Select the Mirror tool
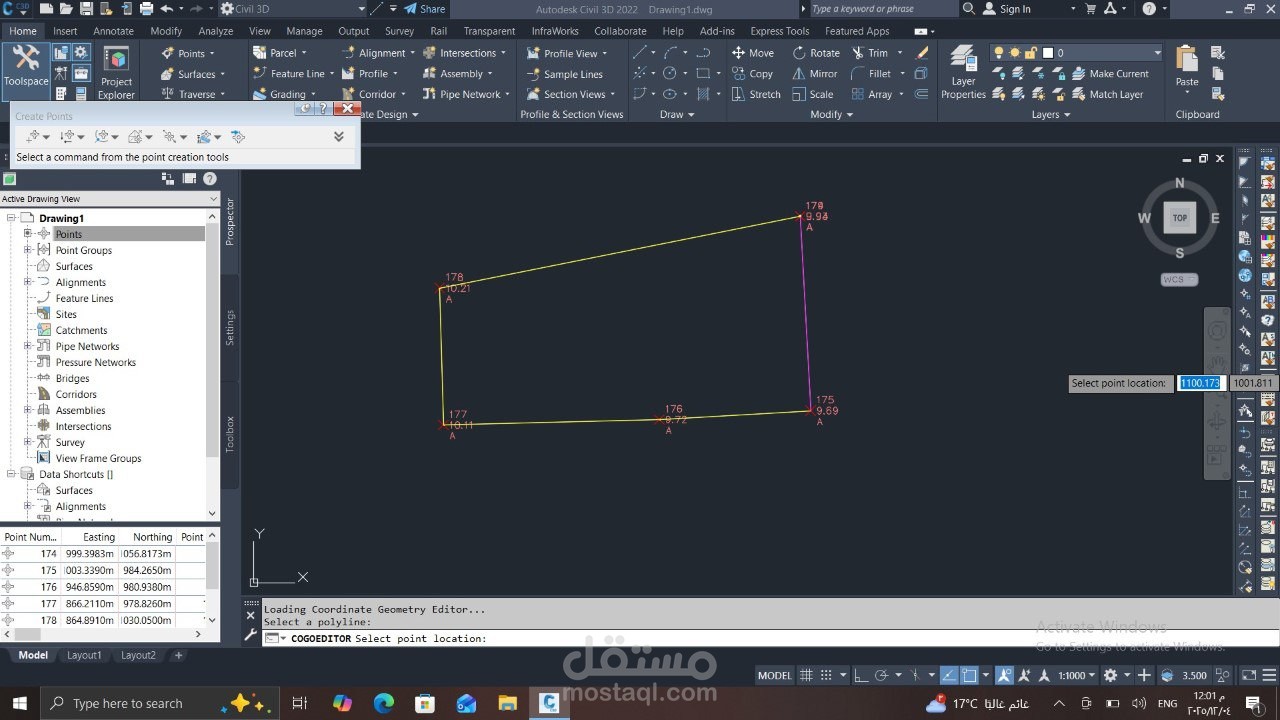This screenshot has width=1280, height=720. pyautogui.click(x=815, y=74)
